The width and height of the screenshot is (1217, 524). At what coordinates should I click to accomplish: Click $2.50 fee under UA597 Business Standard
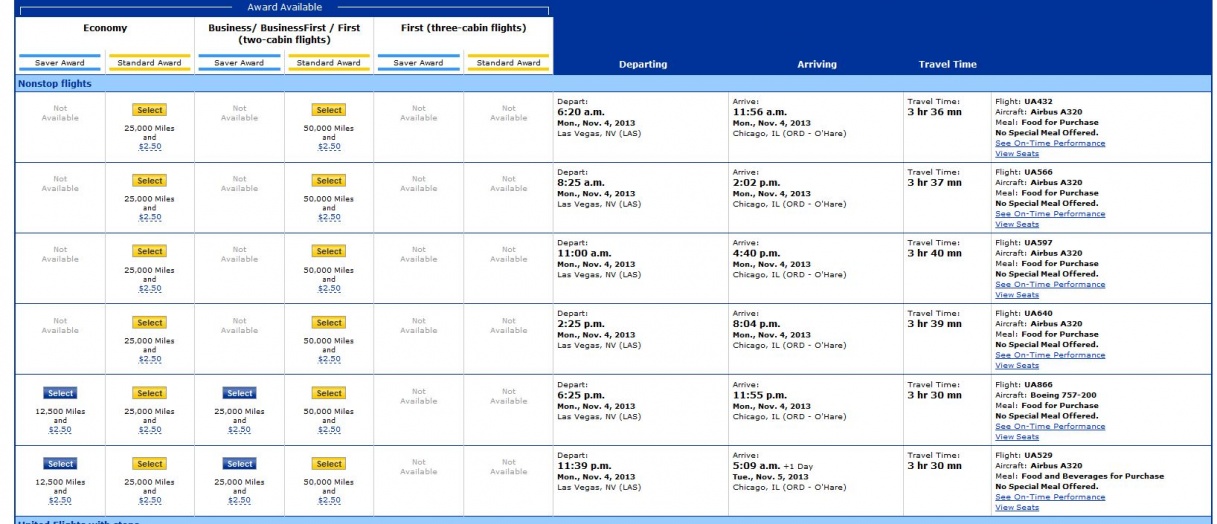point(329,288)
